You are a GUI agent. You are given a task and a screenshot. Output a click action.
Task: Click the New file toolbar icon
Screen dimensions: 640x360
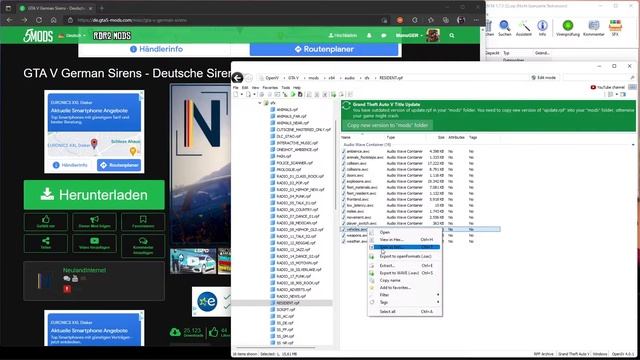click(236, 94)
